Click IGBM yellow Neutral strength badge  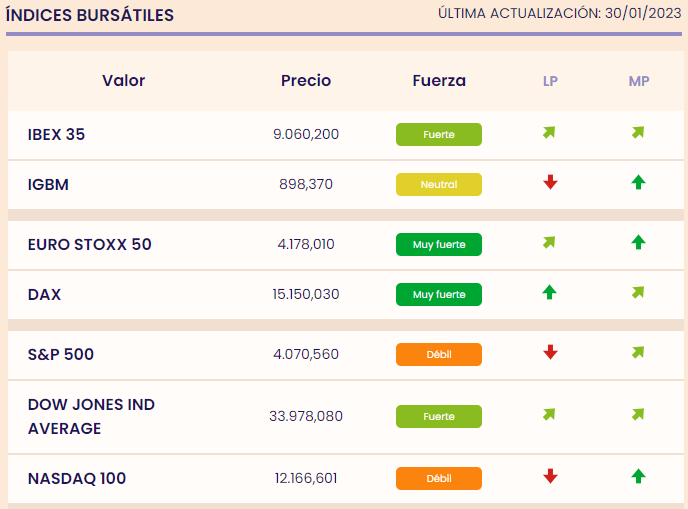coord(439,185)
